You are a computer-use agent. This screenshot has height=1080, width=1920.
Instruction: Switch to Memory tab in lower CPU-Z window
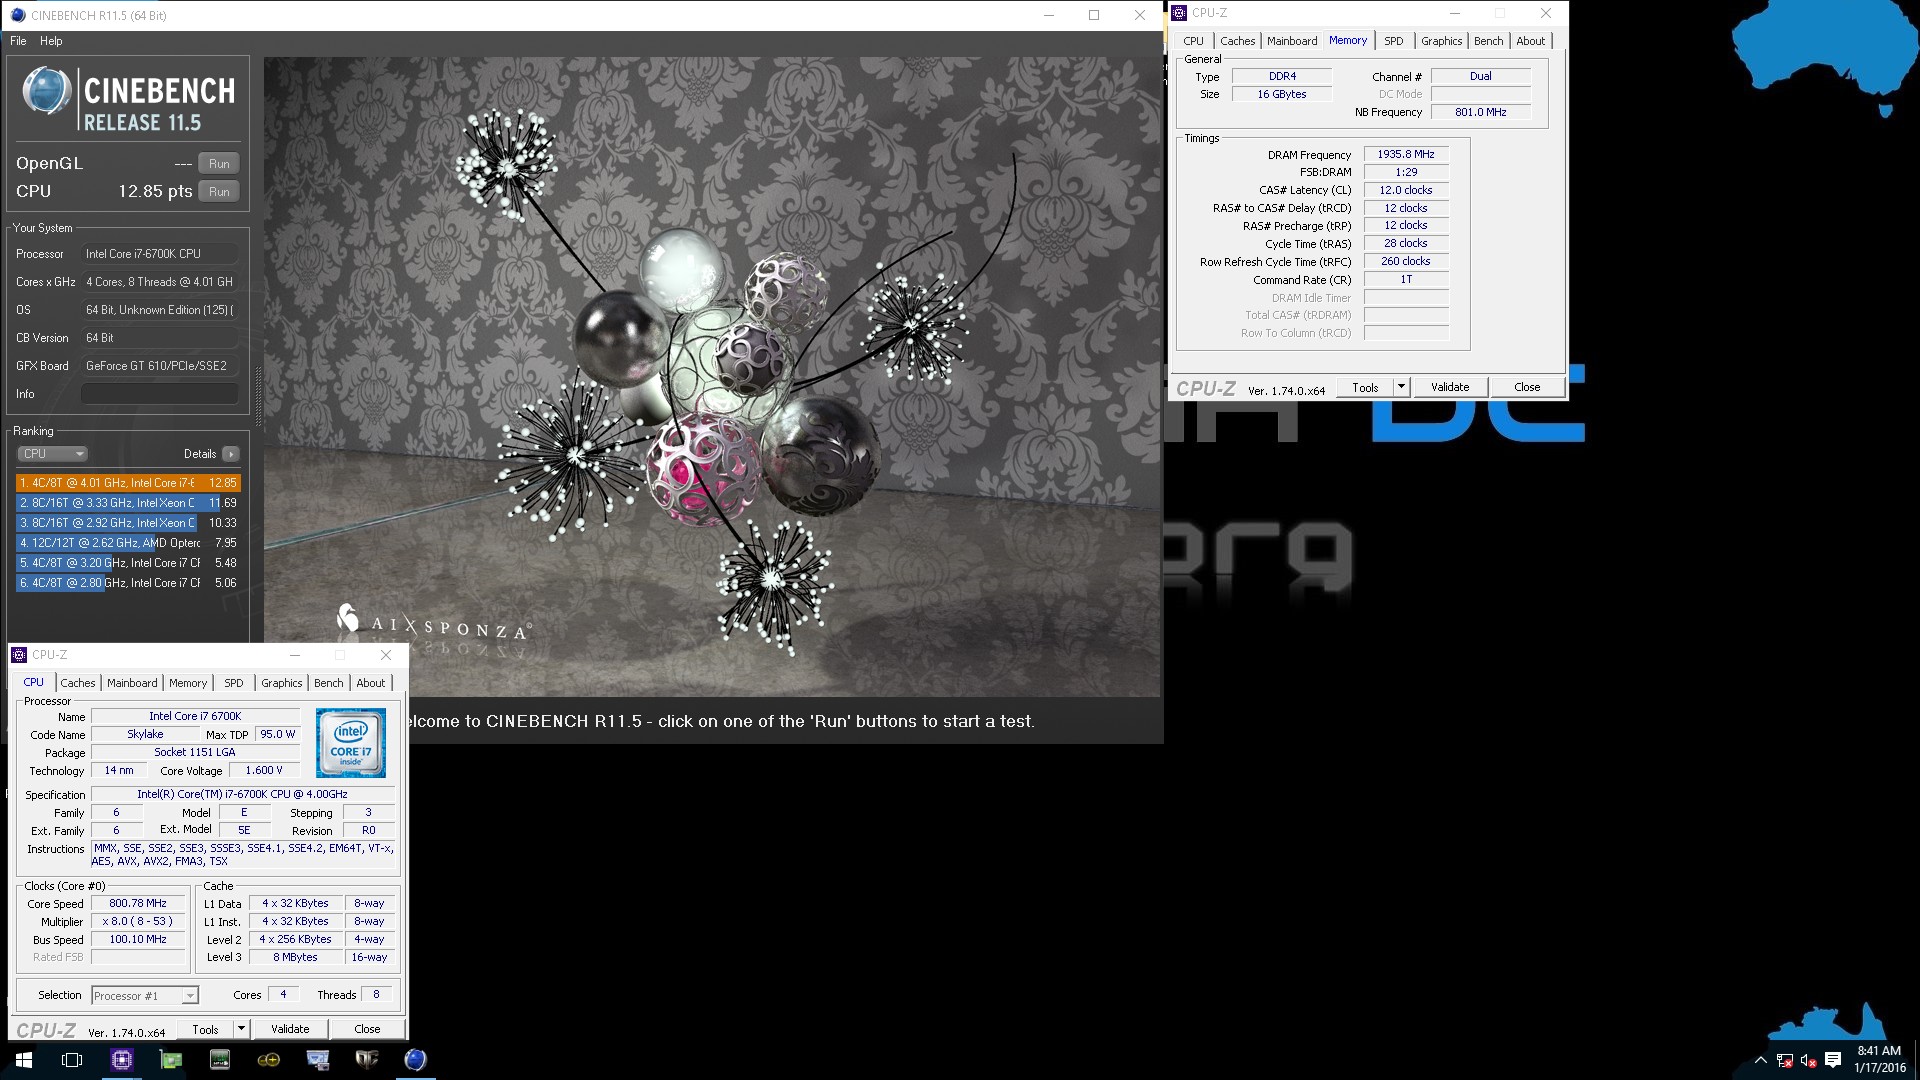(188, 683)
